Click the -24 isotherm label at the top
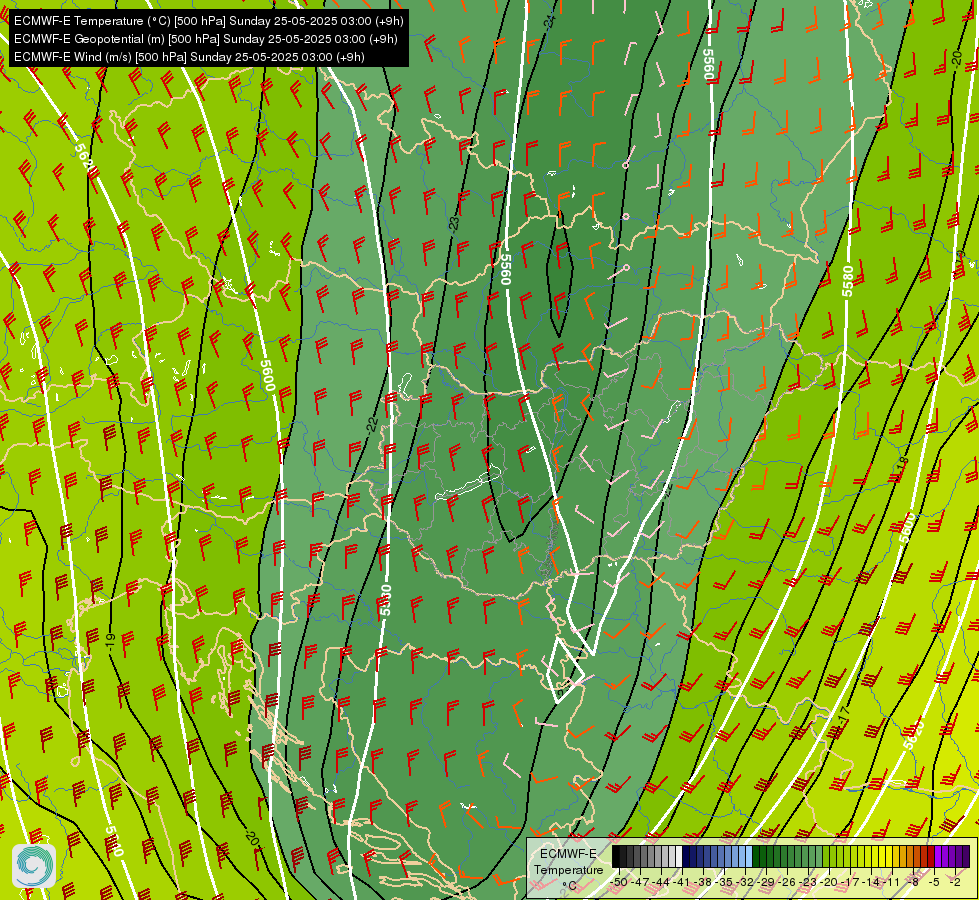979x900 pixels. tap(549, 21)
